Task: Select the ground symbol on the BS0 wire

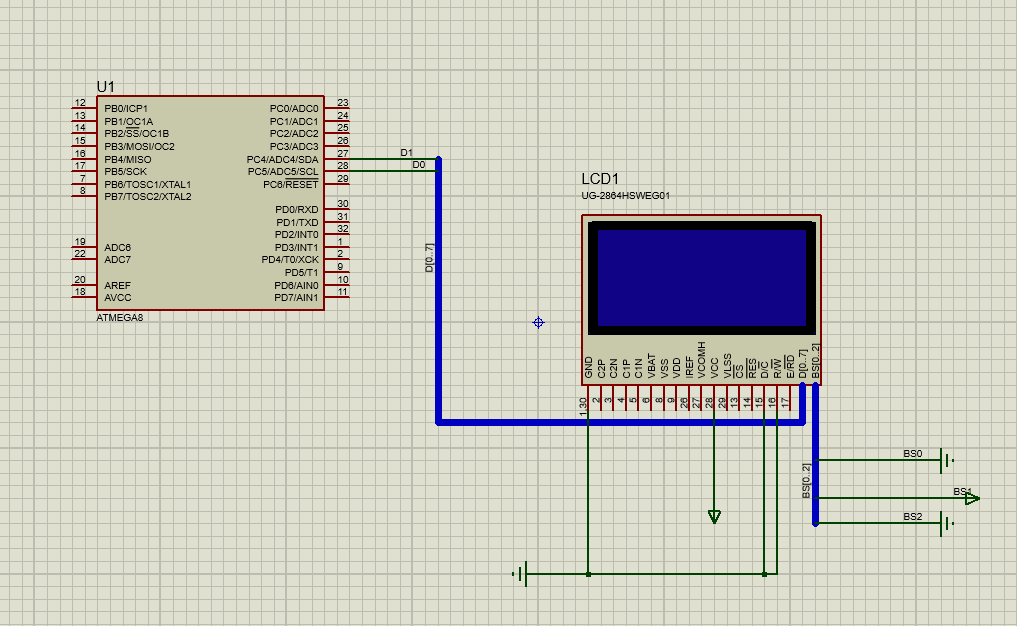Action: tap(946, 461)
